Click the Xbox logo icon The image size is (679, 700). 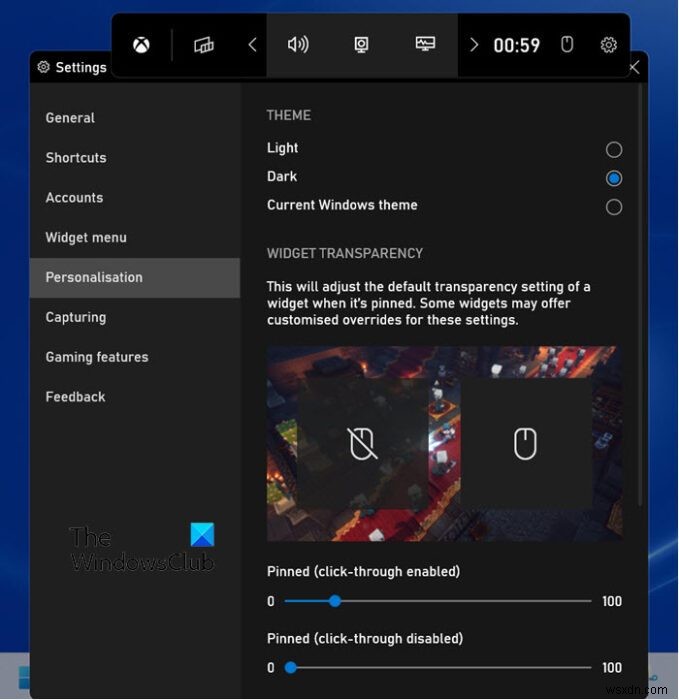click(x=141, y=45)
